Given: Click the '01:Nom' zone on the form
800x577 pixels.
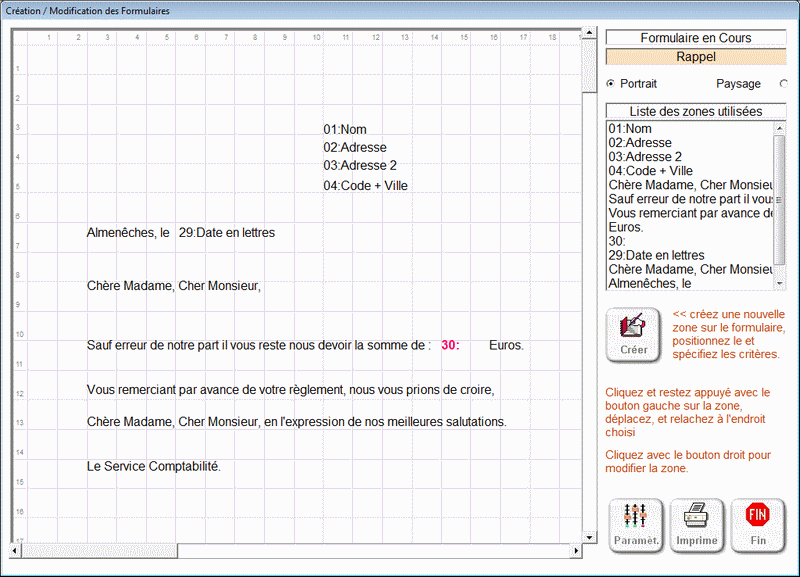Looking at the screenshot, I should coord(345,130).
